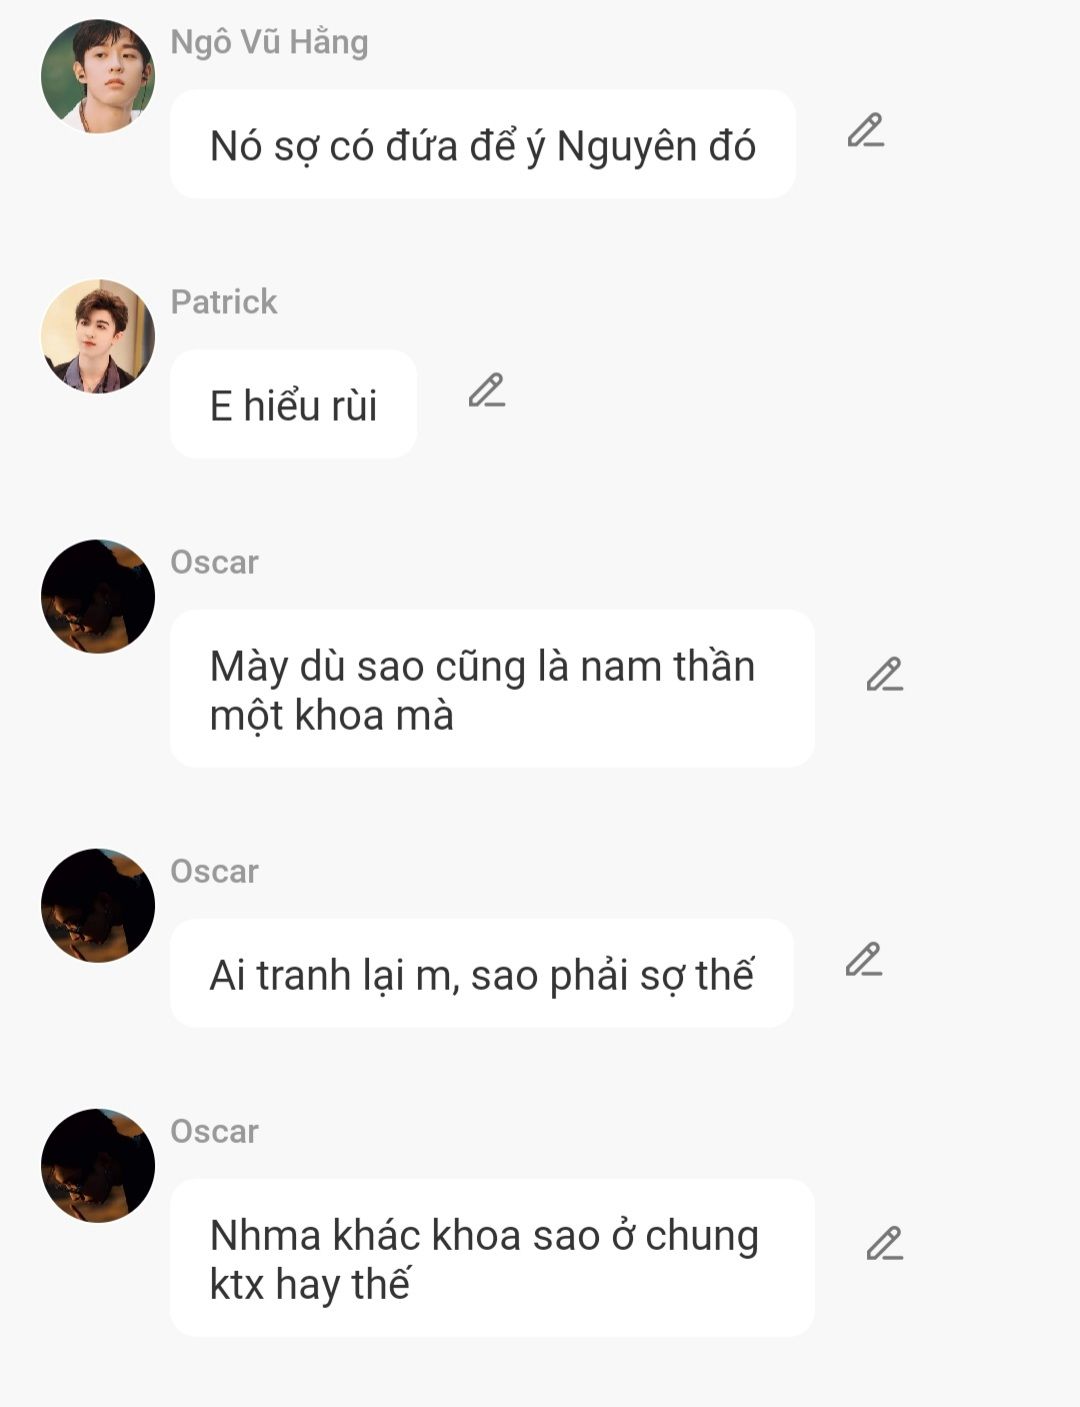
Task: Click edit icon beside "Nó sợ có đứa" message
Action: coord(865,131)
